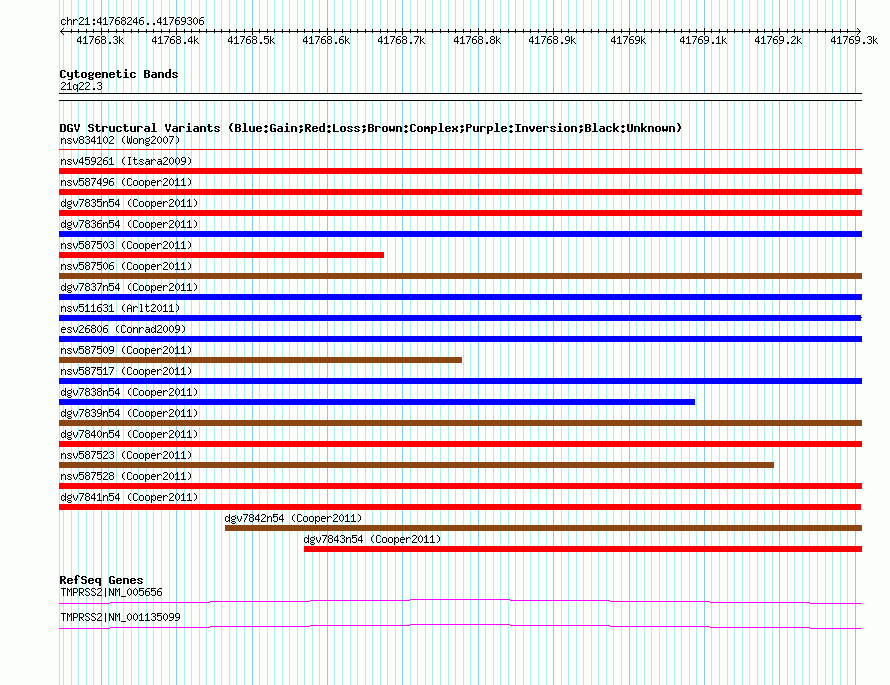
Task: Open TMPRSS2|NM_001135099 gene label
Action: click(x=120, y=617)
